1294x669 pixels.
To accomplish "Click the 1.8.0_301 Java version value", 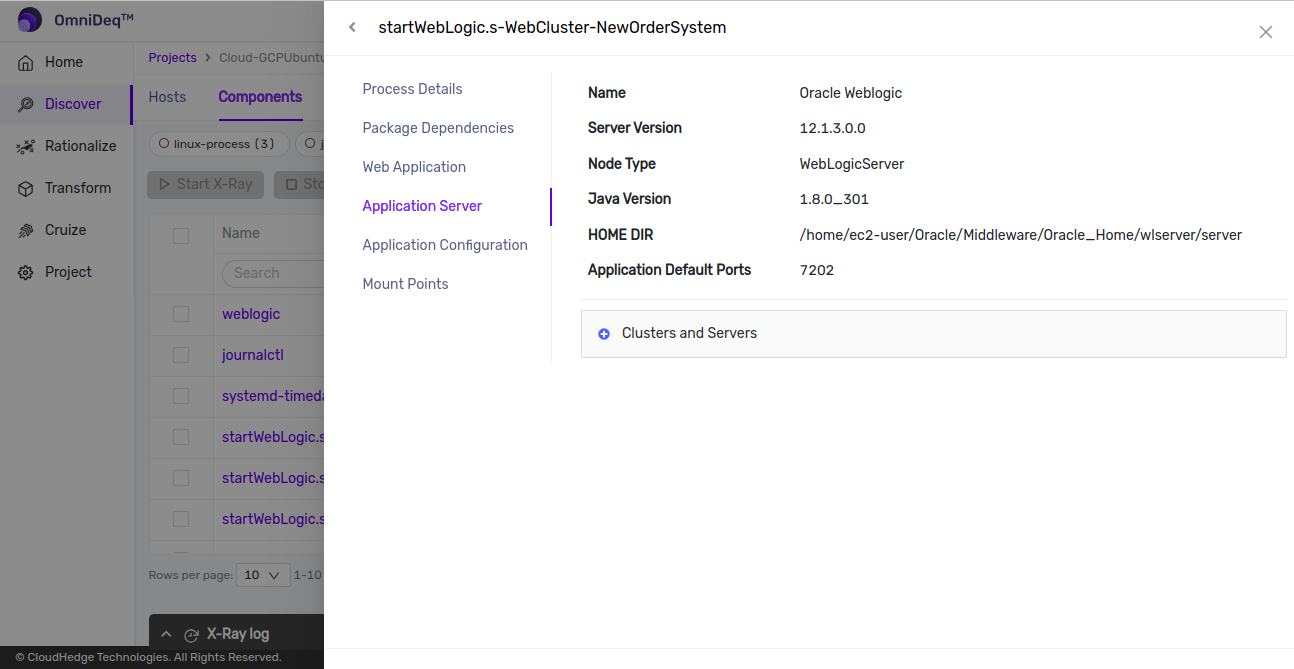I will click(834, 200).
